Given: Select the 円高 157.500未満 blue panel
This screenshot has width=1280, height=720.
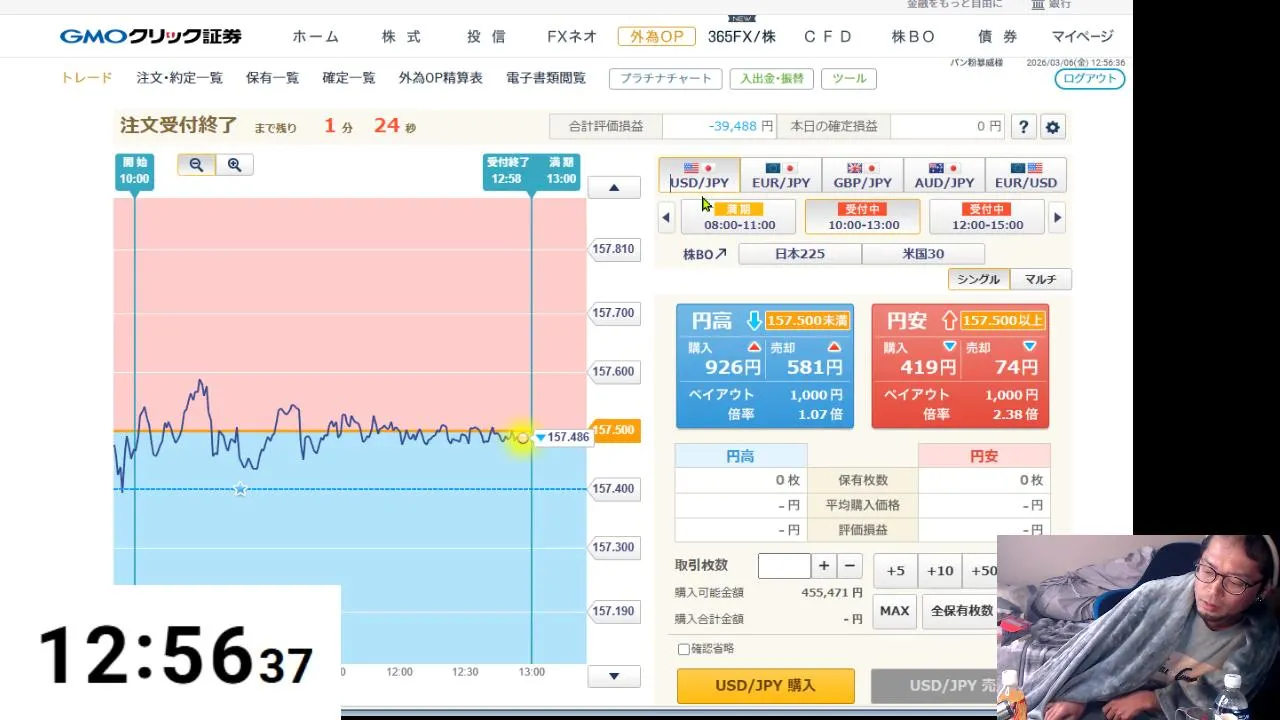Looking at the screenshot, I should 765,366.
